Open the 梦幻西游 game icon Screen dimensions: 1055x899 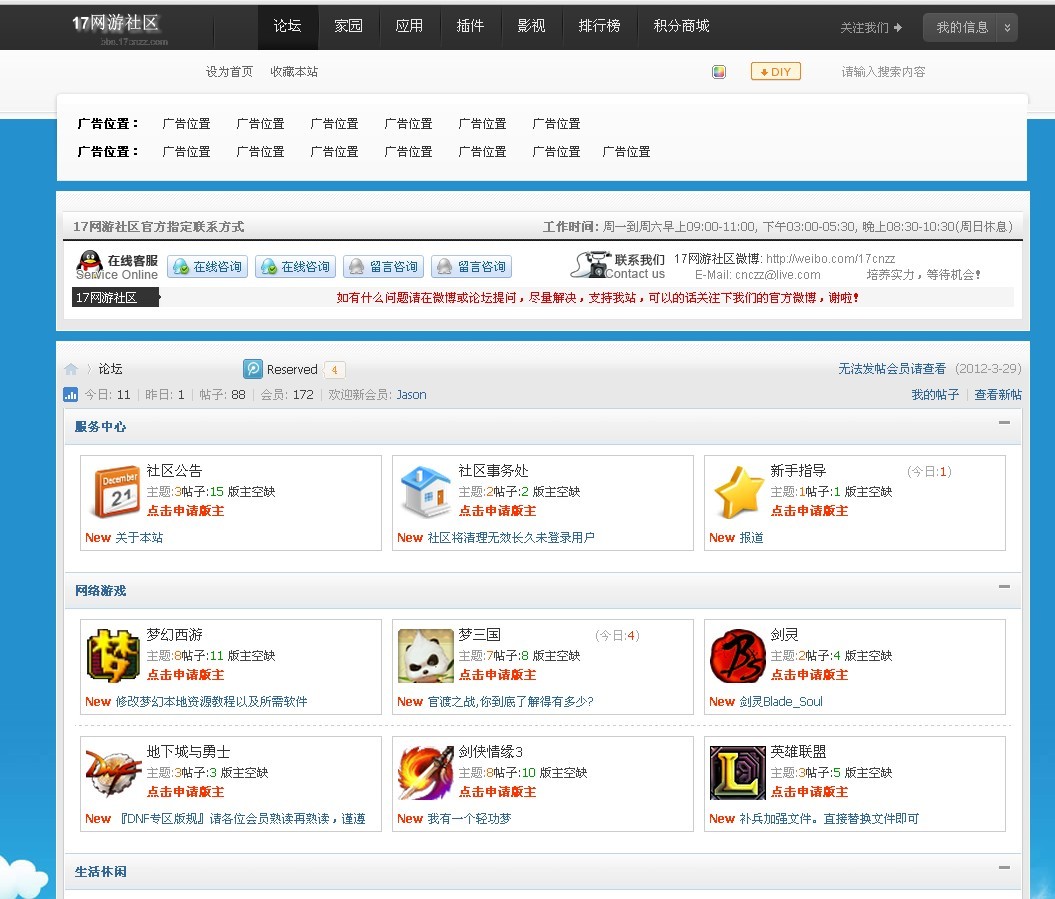114,656
